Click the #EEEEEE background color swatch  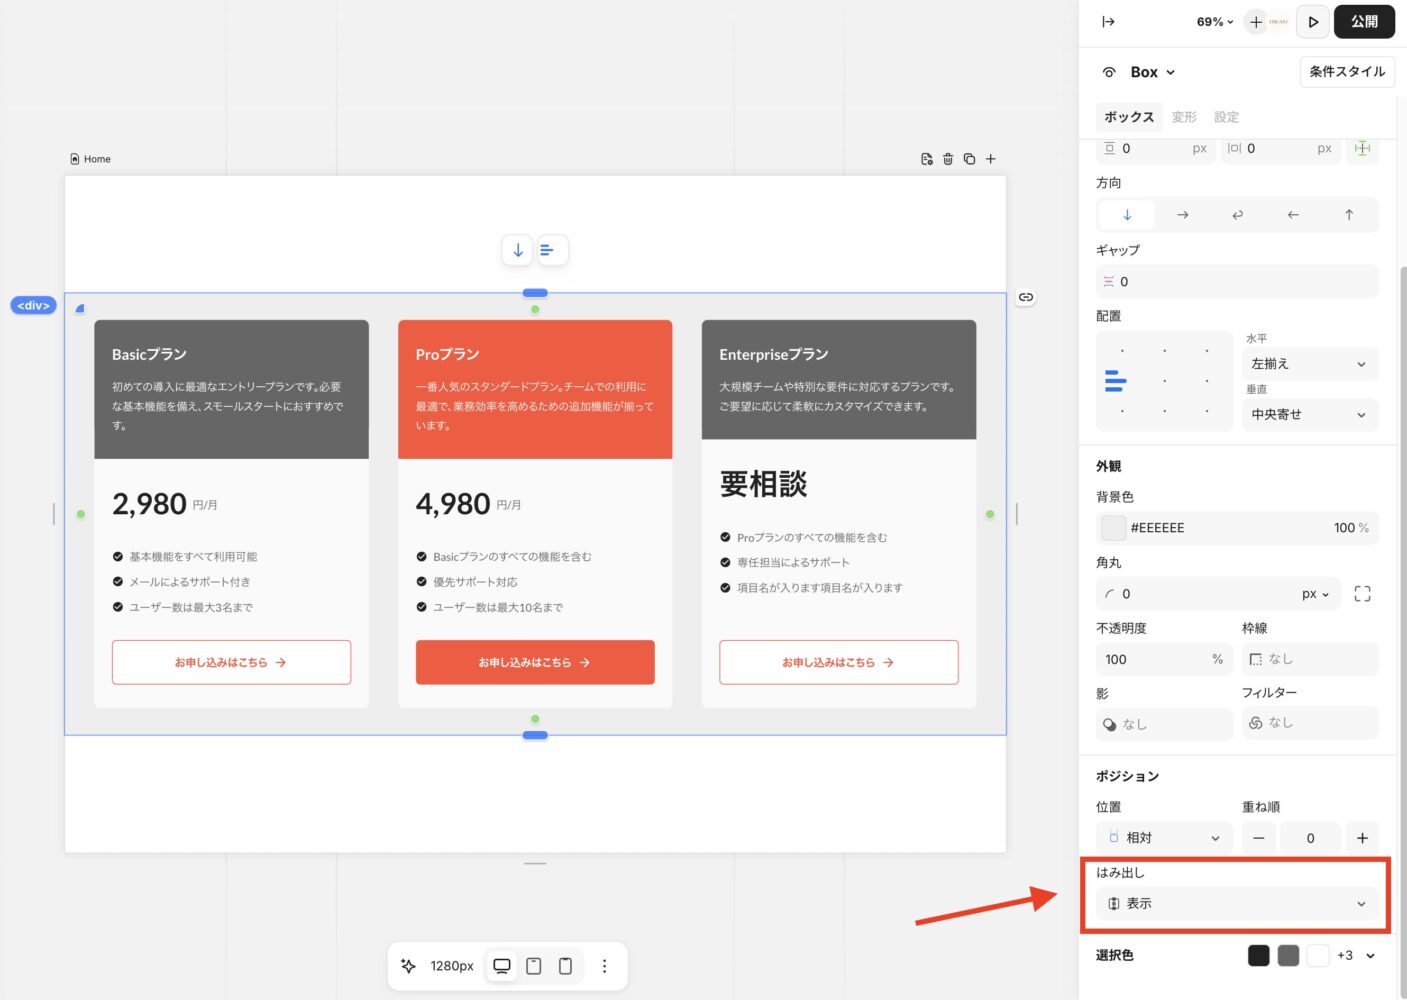[x=1113, y=528]
